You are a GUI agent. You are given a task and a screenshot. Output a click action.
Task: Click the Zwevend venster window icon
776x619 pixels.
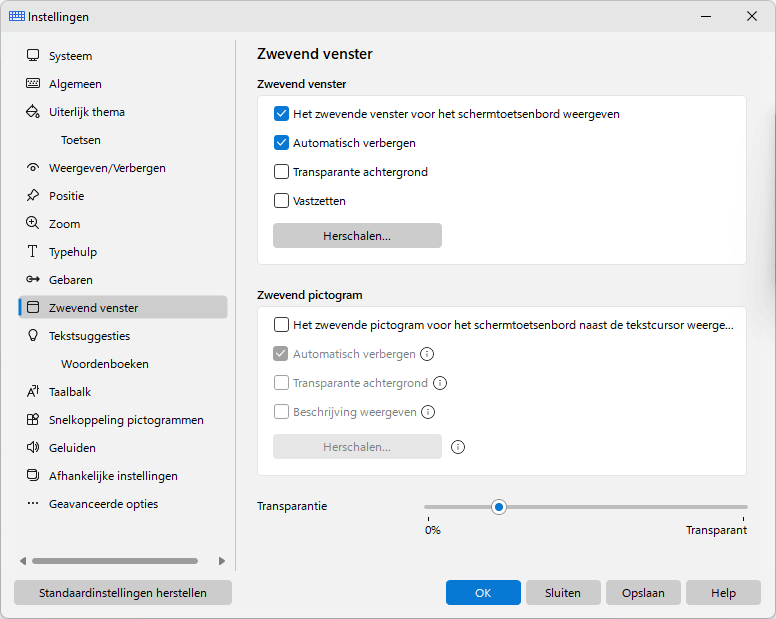tap(33, 307)
